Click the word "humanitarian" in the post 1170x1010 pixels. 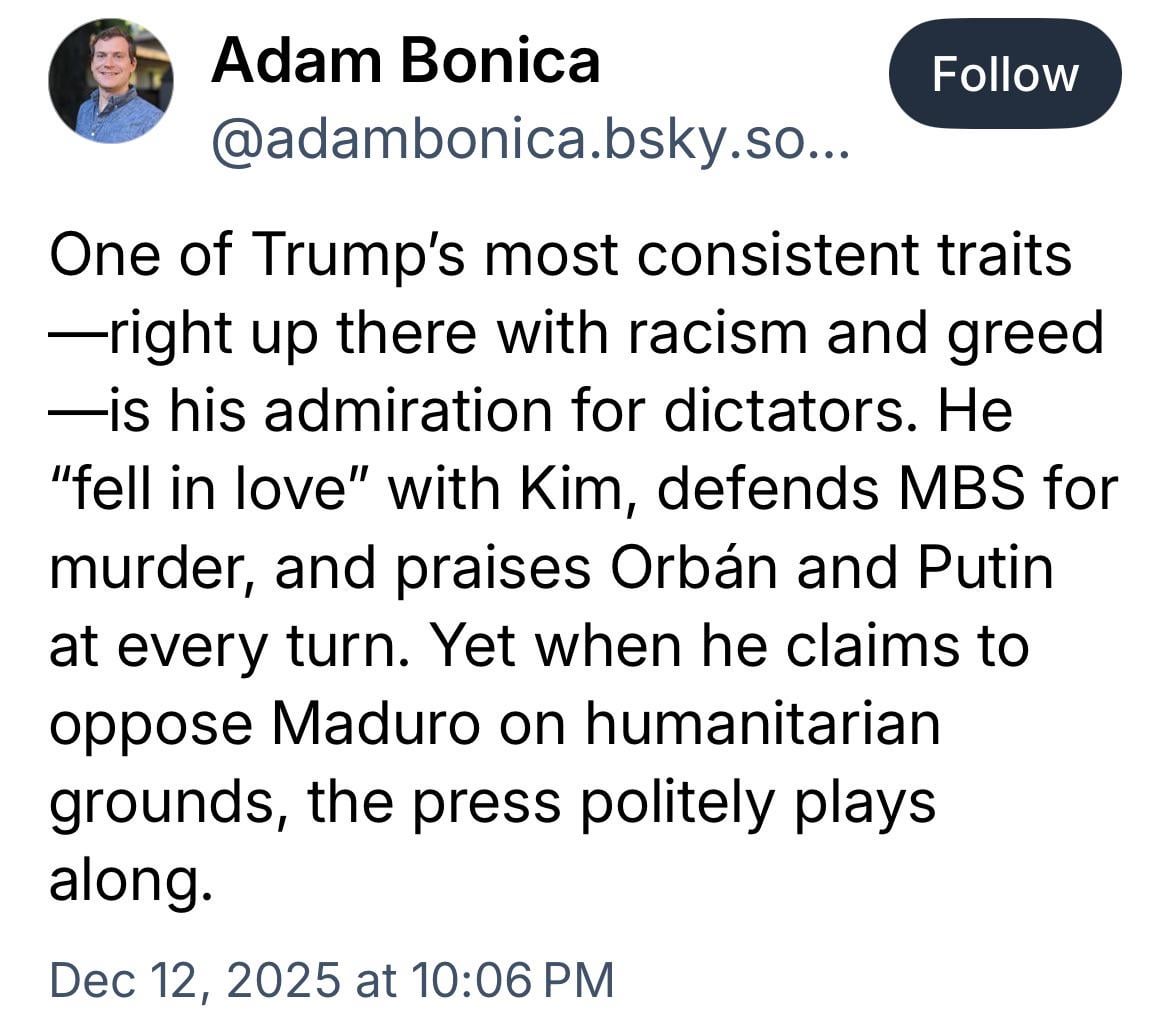763,724
